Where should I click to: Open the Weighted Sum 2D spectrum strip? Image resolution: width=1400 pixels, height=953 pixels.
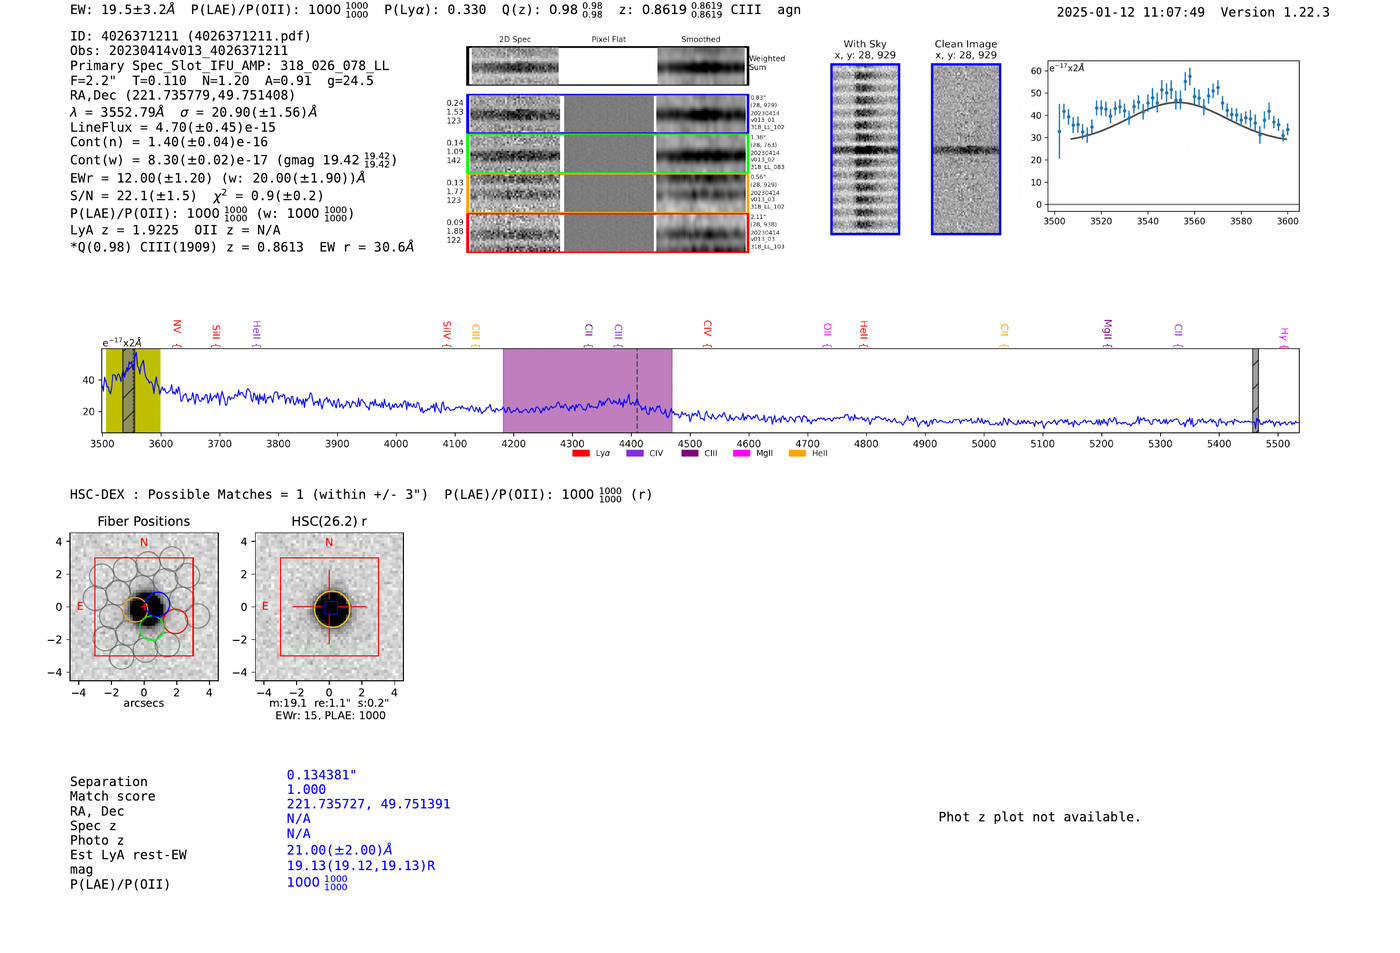(x=608, y=66)
